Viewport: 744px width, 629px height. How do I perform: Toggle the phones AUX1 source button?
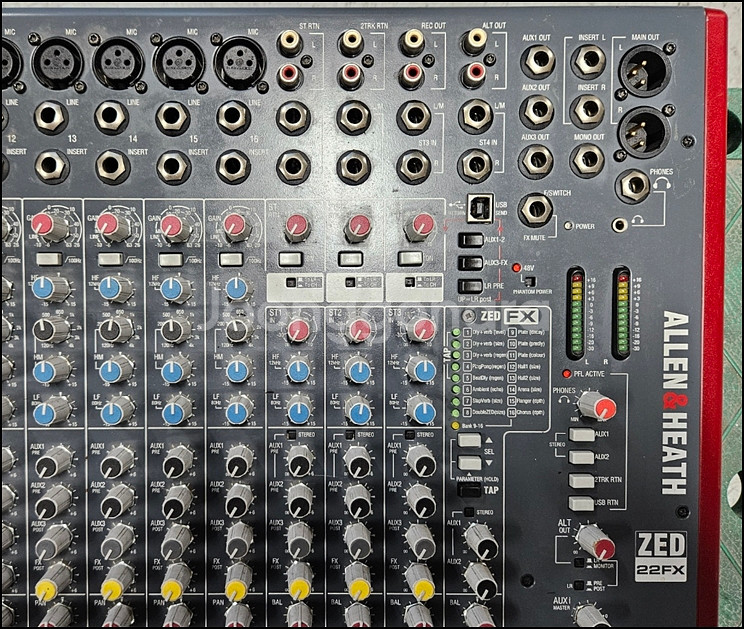pyautogui.click(x=581, y=434)
